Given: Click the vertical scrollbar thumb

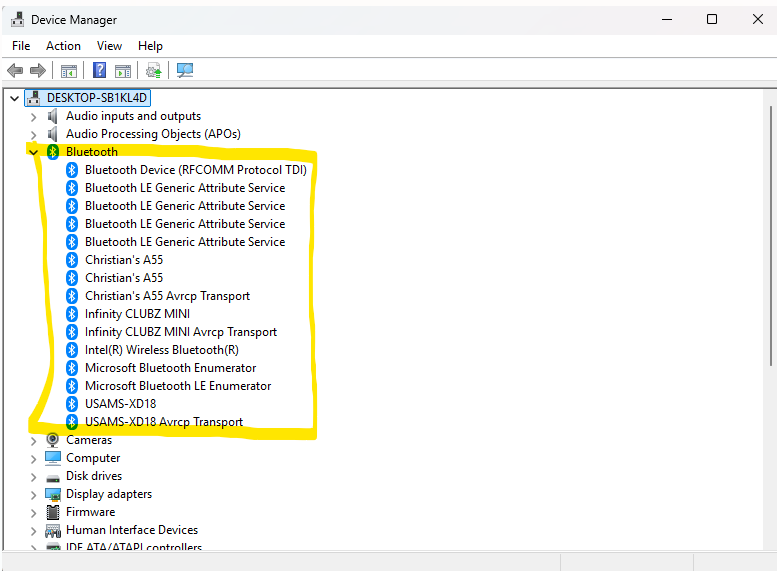Looking at the screenshot, I should 771,236.
